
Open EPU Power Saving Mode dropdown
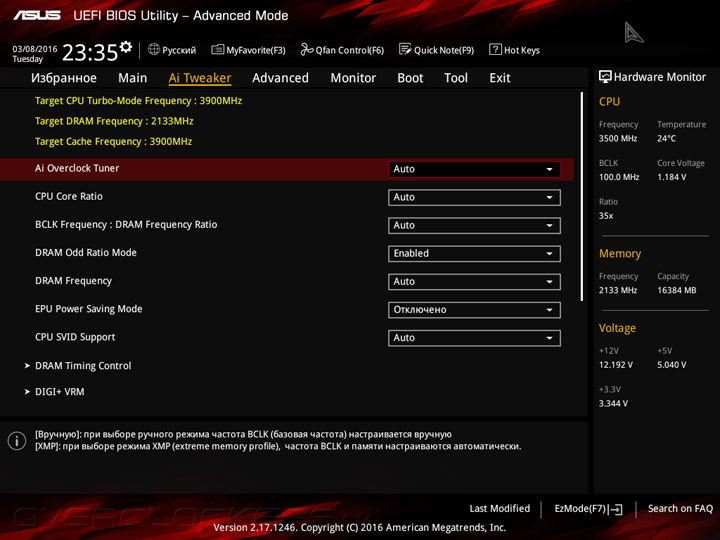point(474,309)
